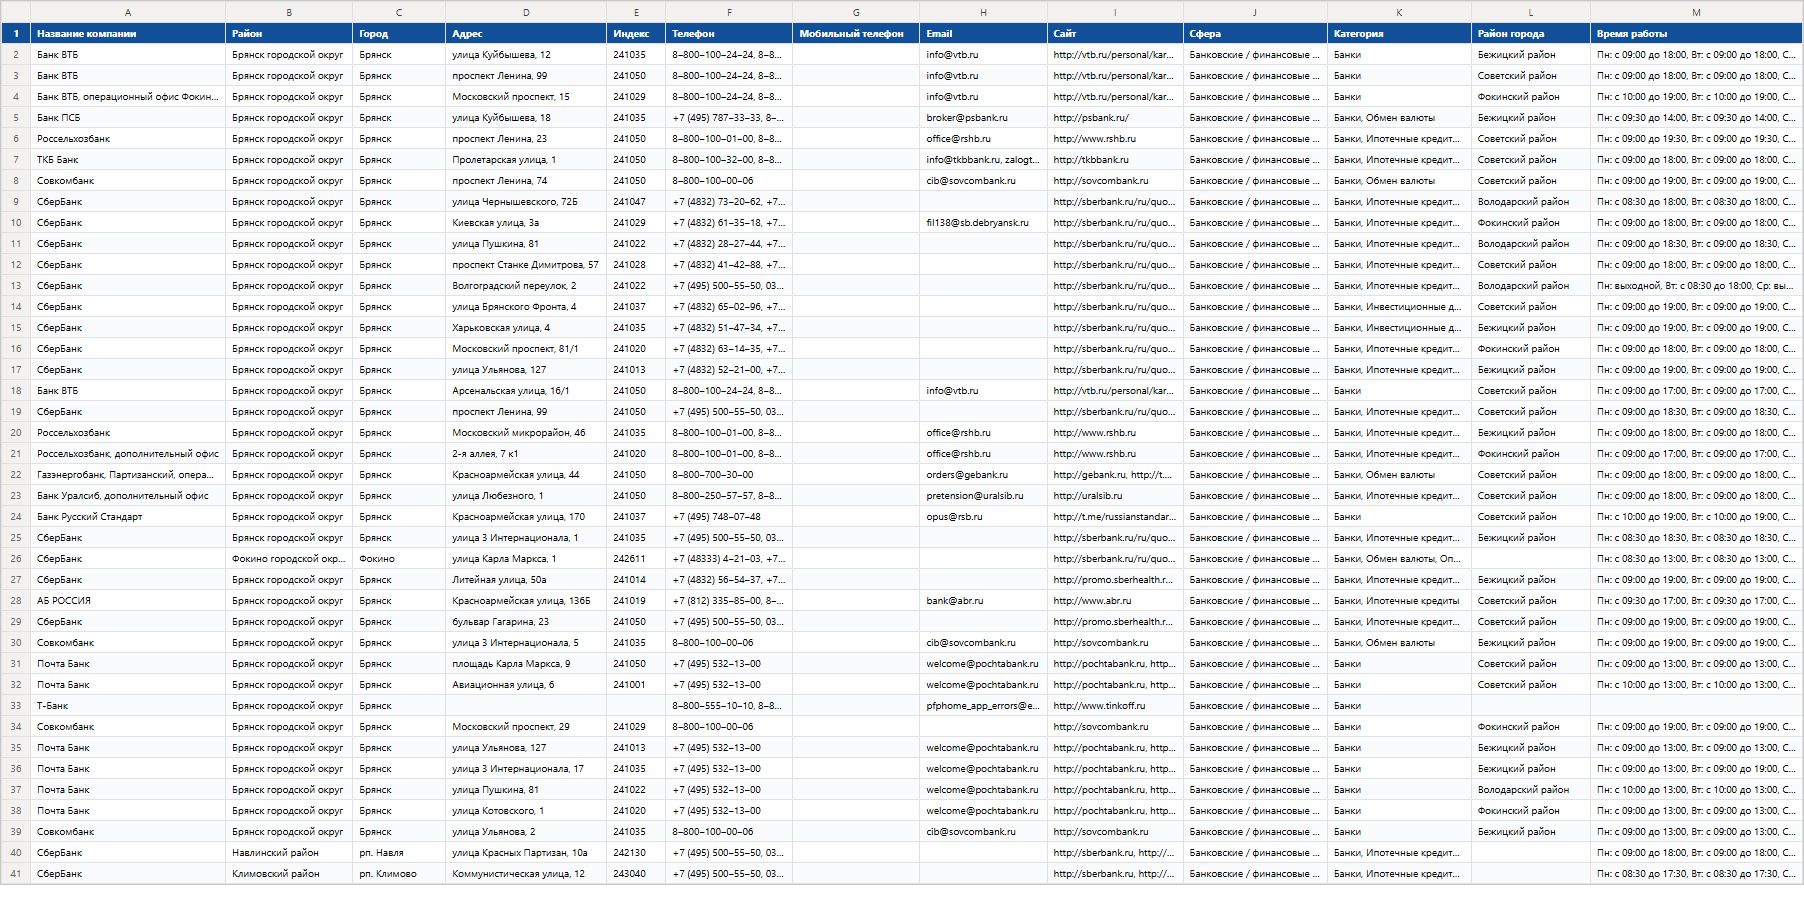This screenshot has height=902, width=1804.
Task: Click the address '2-я аллея, 7 к1'
Action: 526,454
